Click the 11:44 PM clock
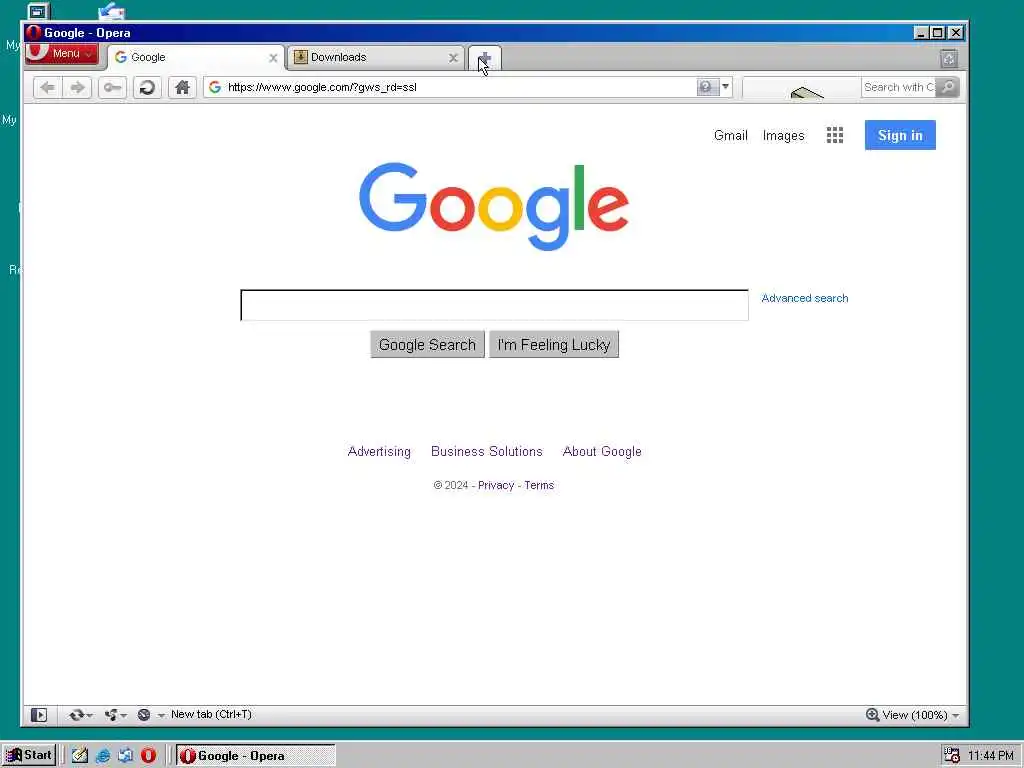 coord(990,756)
